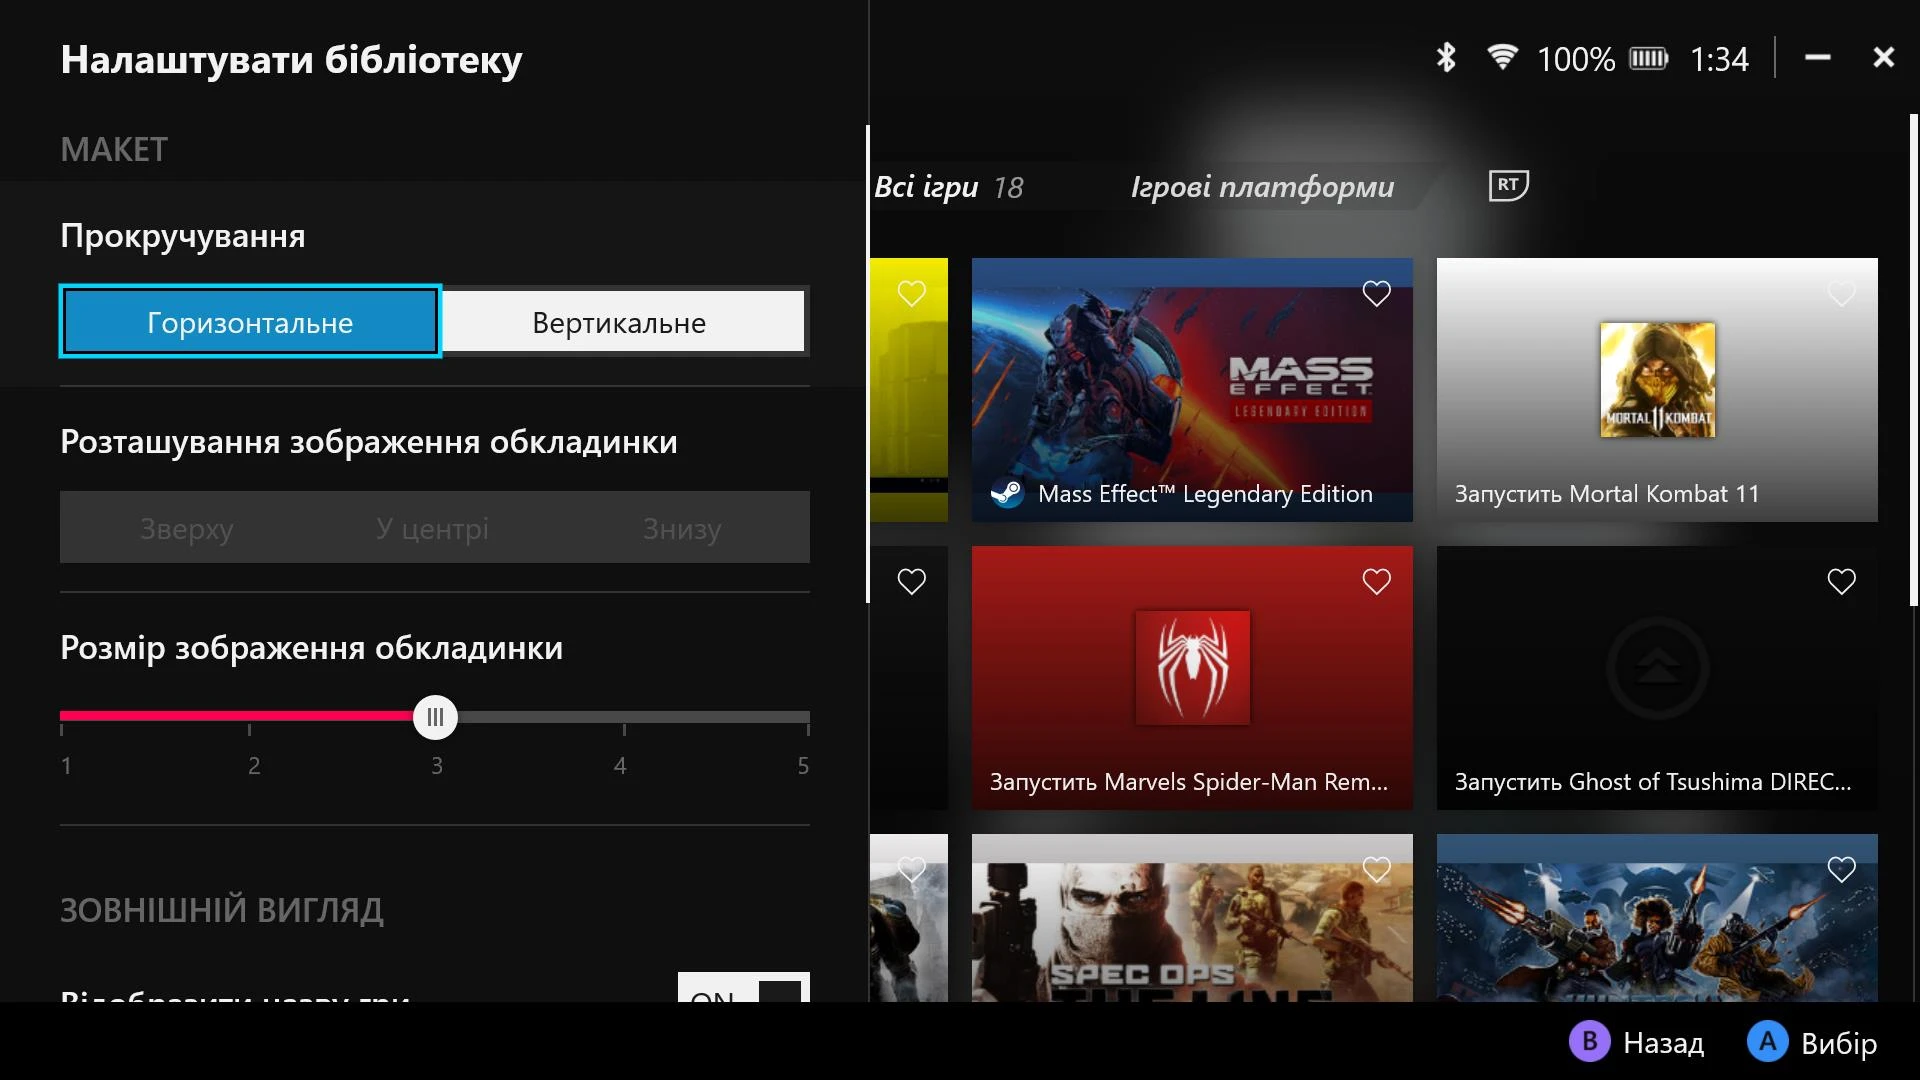Open the Ігрові платформи tab
Viewport: 1920px width, 1080px height.
click(x=1262, y=187)
